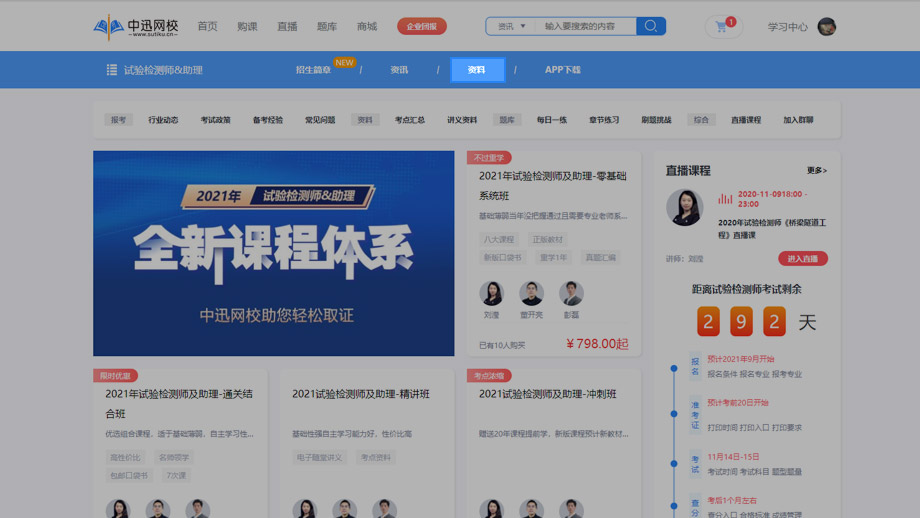Select the 招生简章 tab

click(313, 70)
